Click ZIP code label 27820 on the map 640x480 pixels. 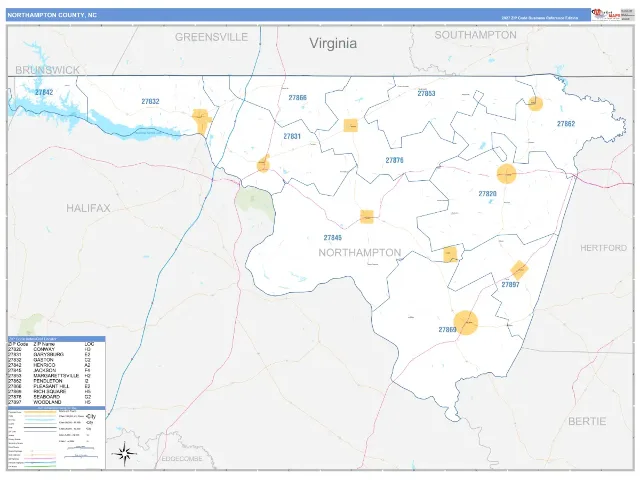pos(487,193)
